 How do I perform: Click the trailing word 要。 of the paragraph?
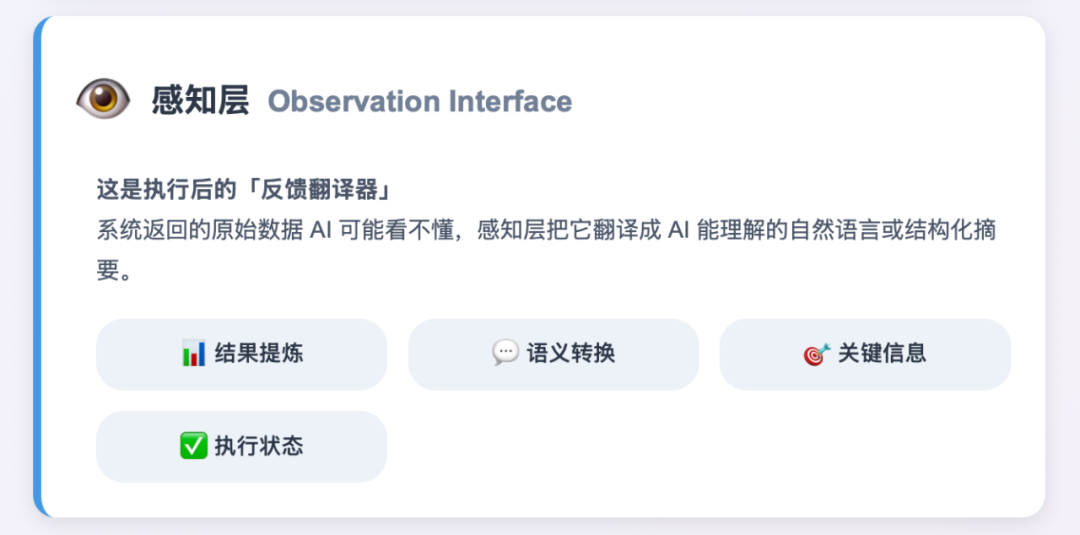point(114,271)
